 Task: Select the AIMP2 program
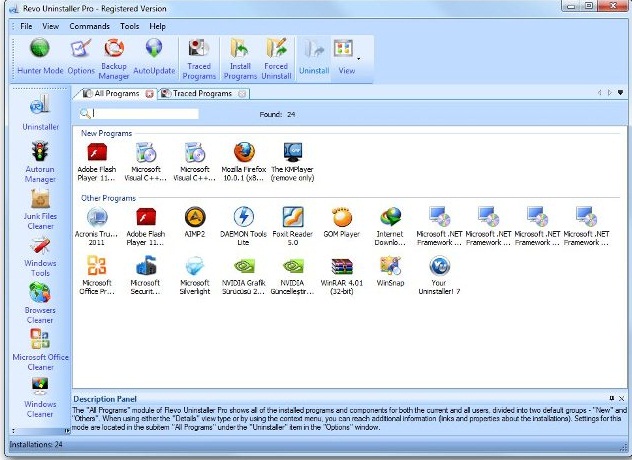[195, 223]
